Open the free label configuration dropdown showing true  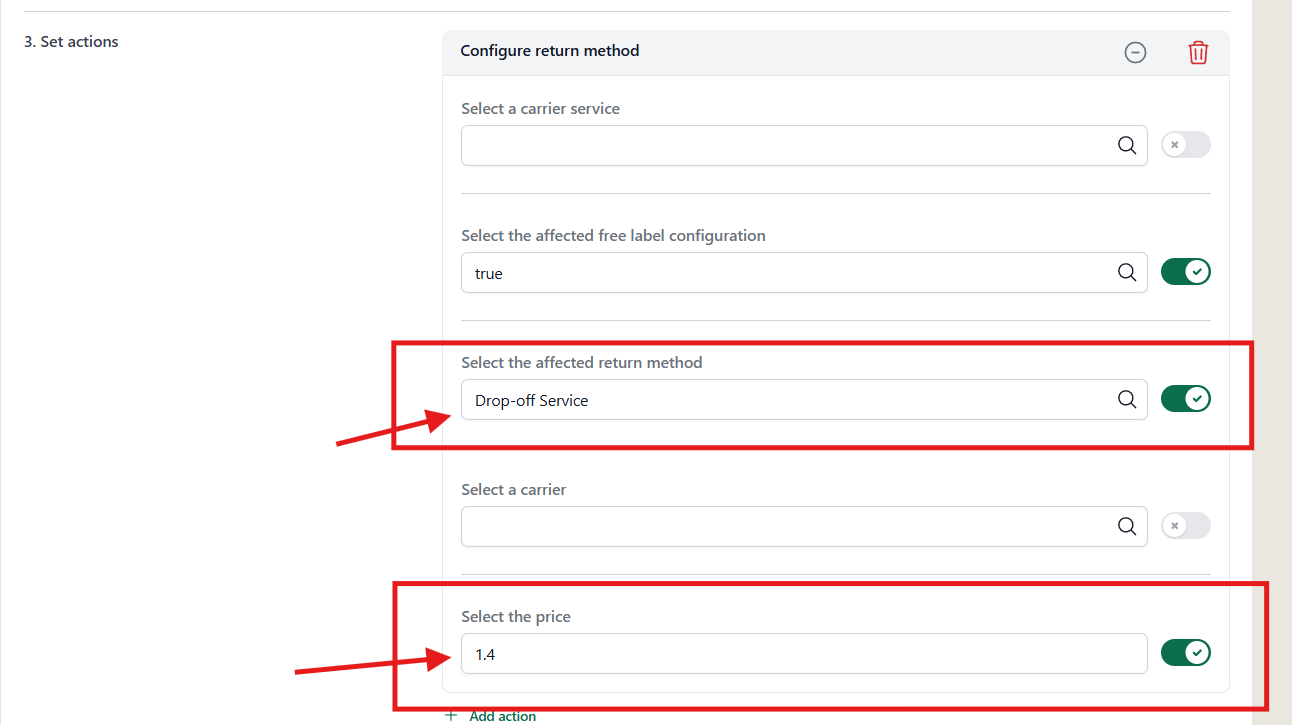804,272
